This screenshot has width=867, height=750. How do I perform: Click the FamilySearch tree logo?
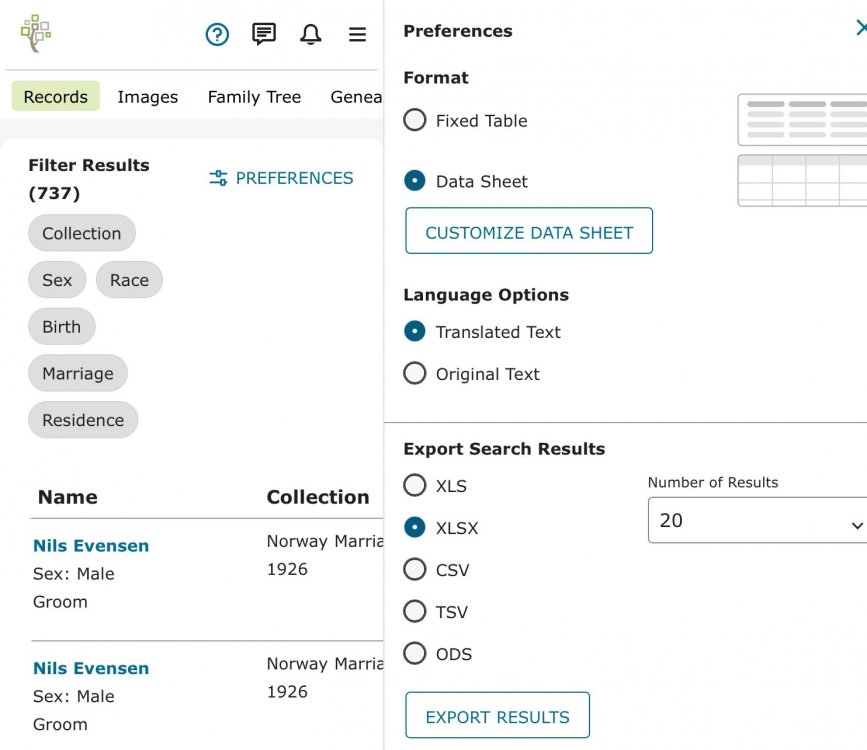tap(36, 34)
